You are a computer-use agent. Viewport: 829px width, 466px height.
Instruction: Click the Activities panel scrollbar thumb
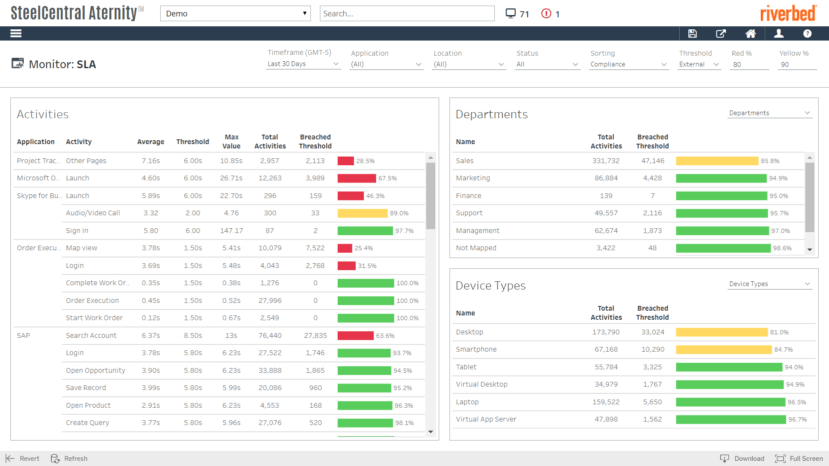pos(430,196)
